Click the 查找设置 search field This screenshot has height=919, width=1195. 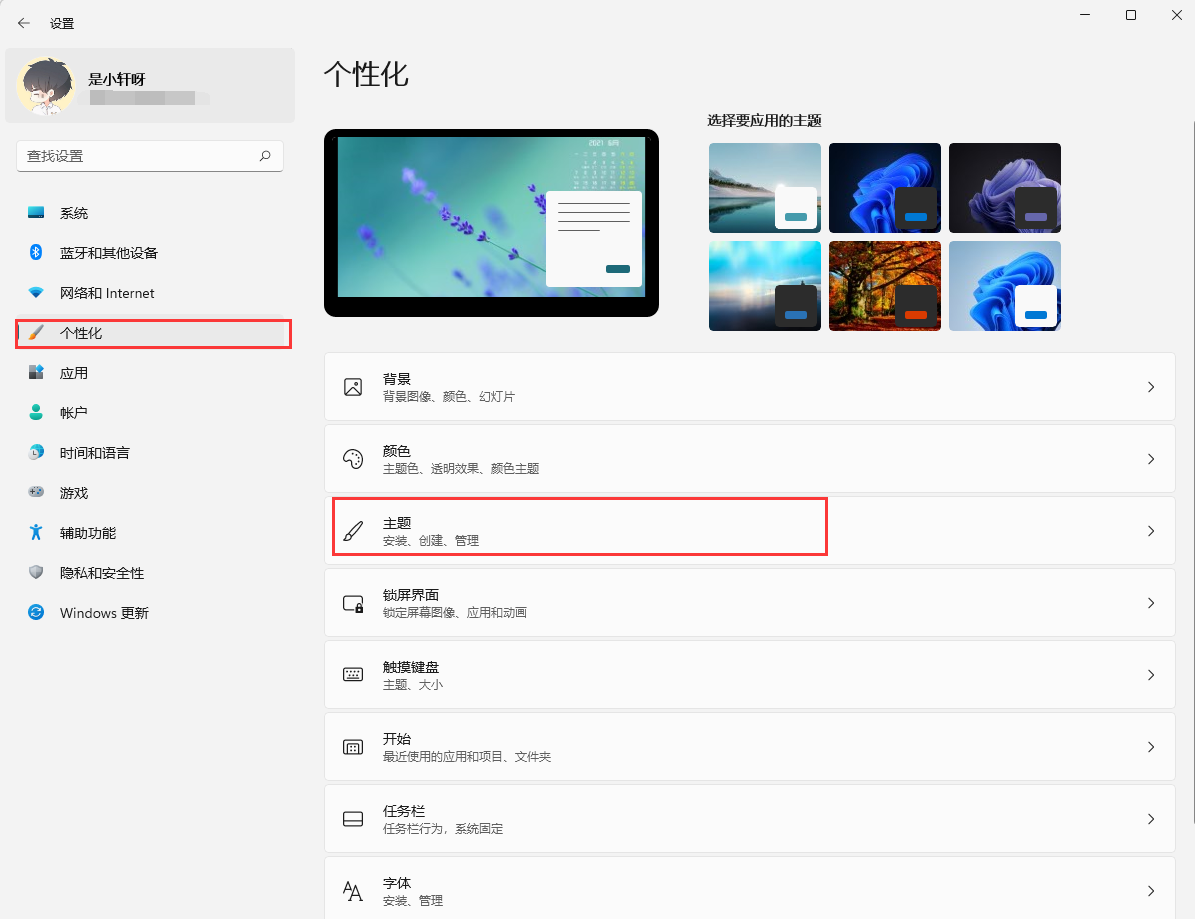click(135, 156)
